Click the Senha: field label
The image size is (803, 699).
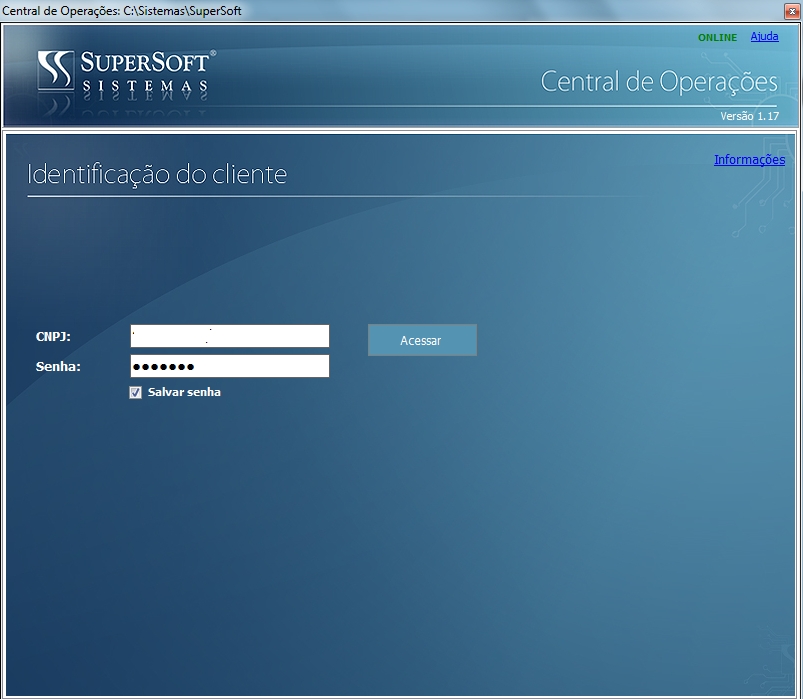58,367
